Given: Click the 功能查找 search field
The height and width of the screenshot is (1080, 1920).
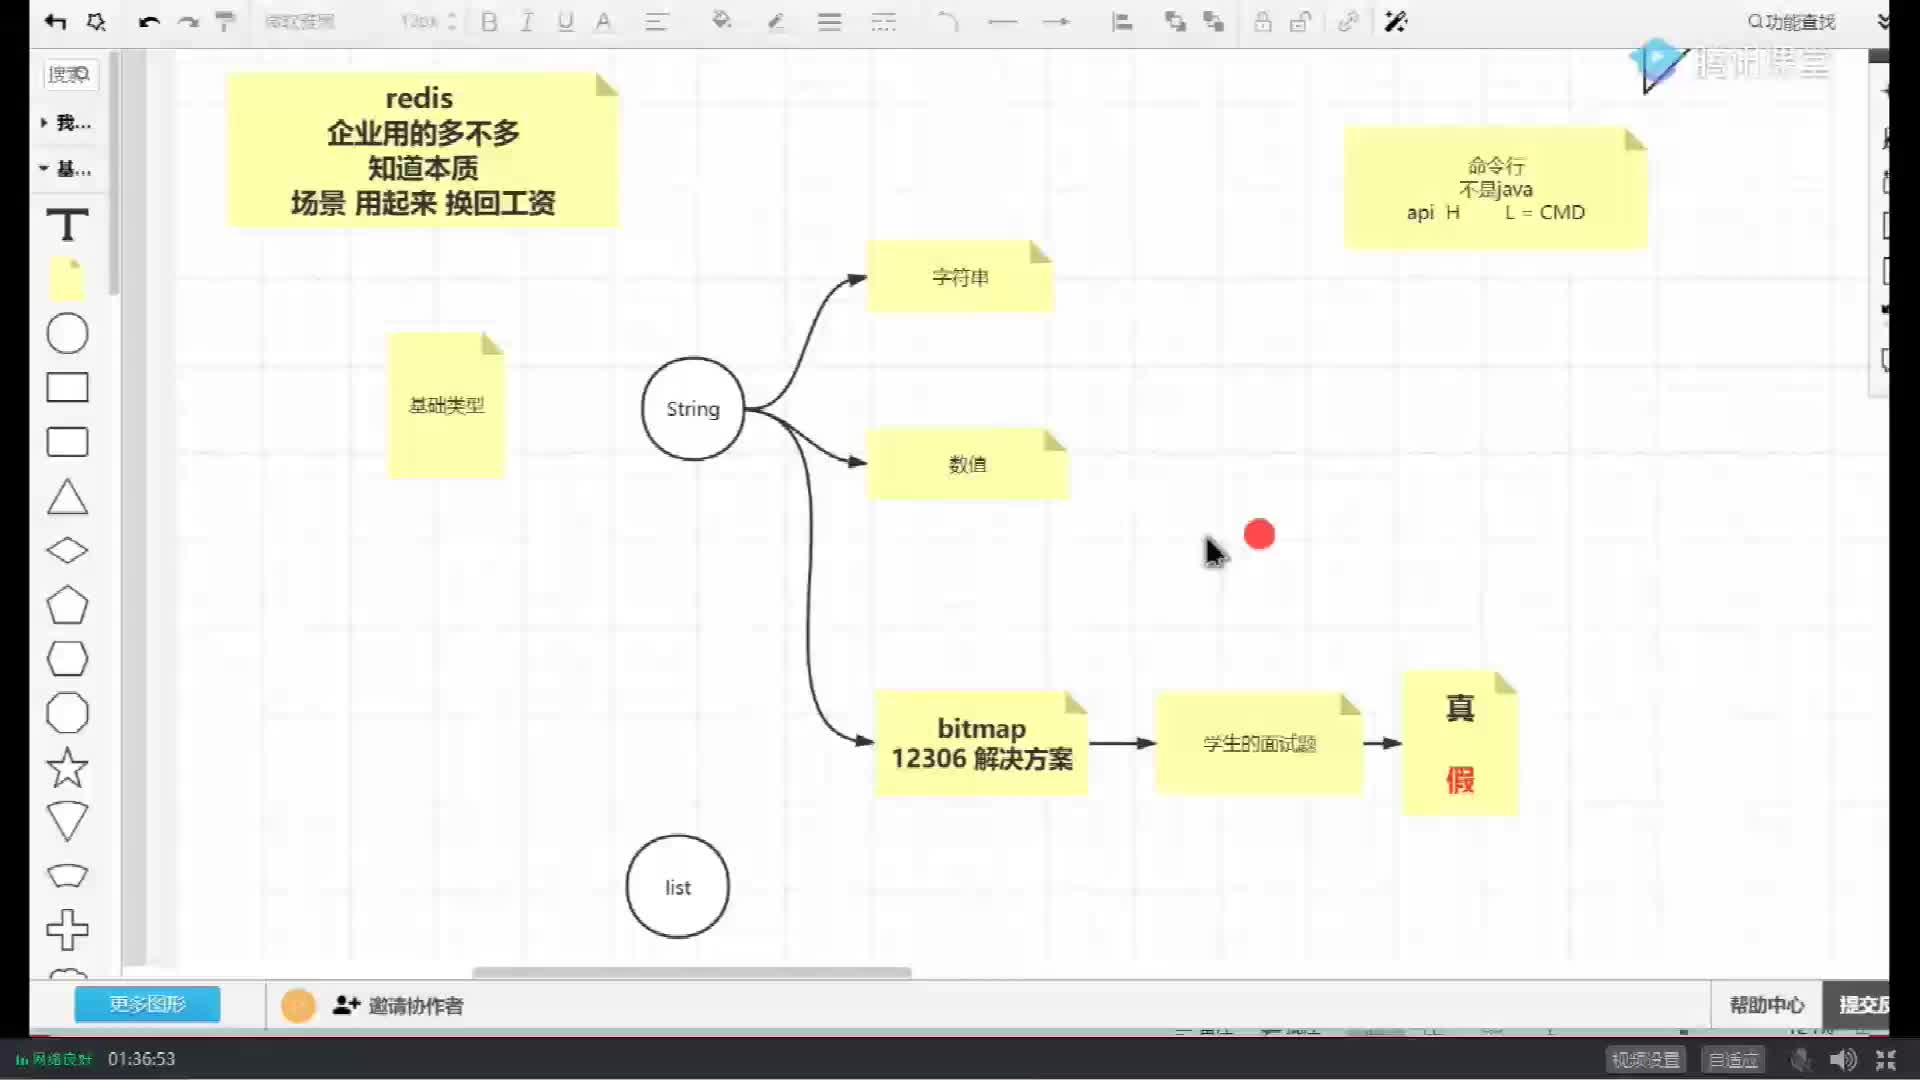Looking at the screenshot, I should tap(1791, 22).
